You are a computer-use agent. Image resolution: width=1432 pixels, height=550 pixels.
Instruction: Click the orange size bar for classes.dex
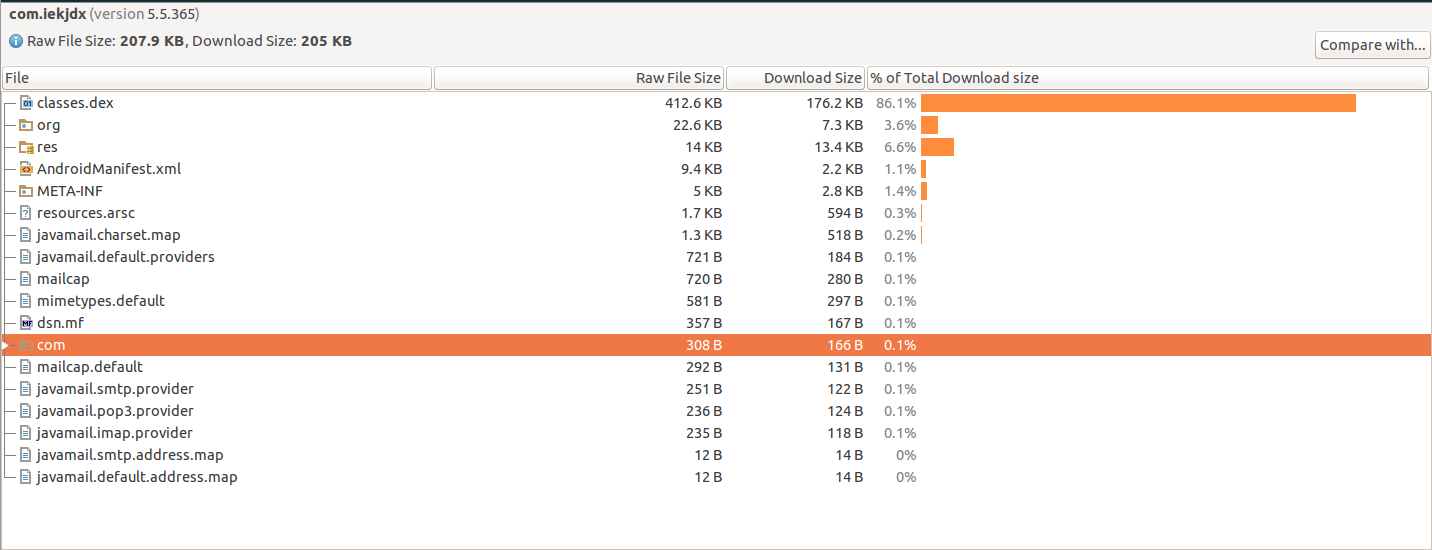point(1138,103)
